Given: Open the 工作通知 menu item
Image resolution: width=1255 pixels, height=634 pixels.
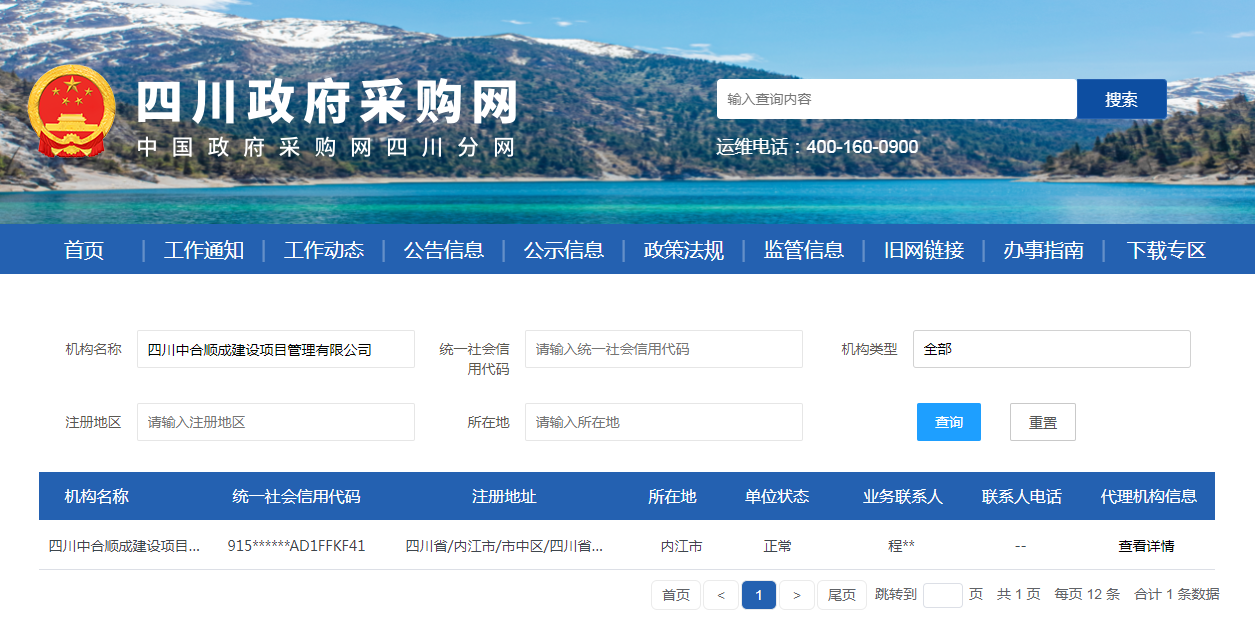Looking at the screenshot, I should click(204, 250).
